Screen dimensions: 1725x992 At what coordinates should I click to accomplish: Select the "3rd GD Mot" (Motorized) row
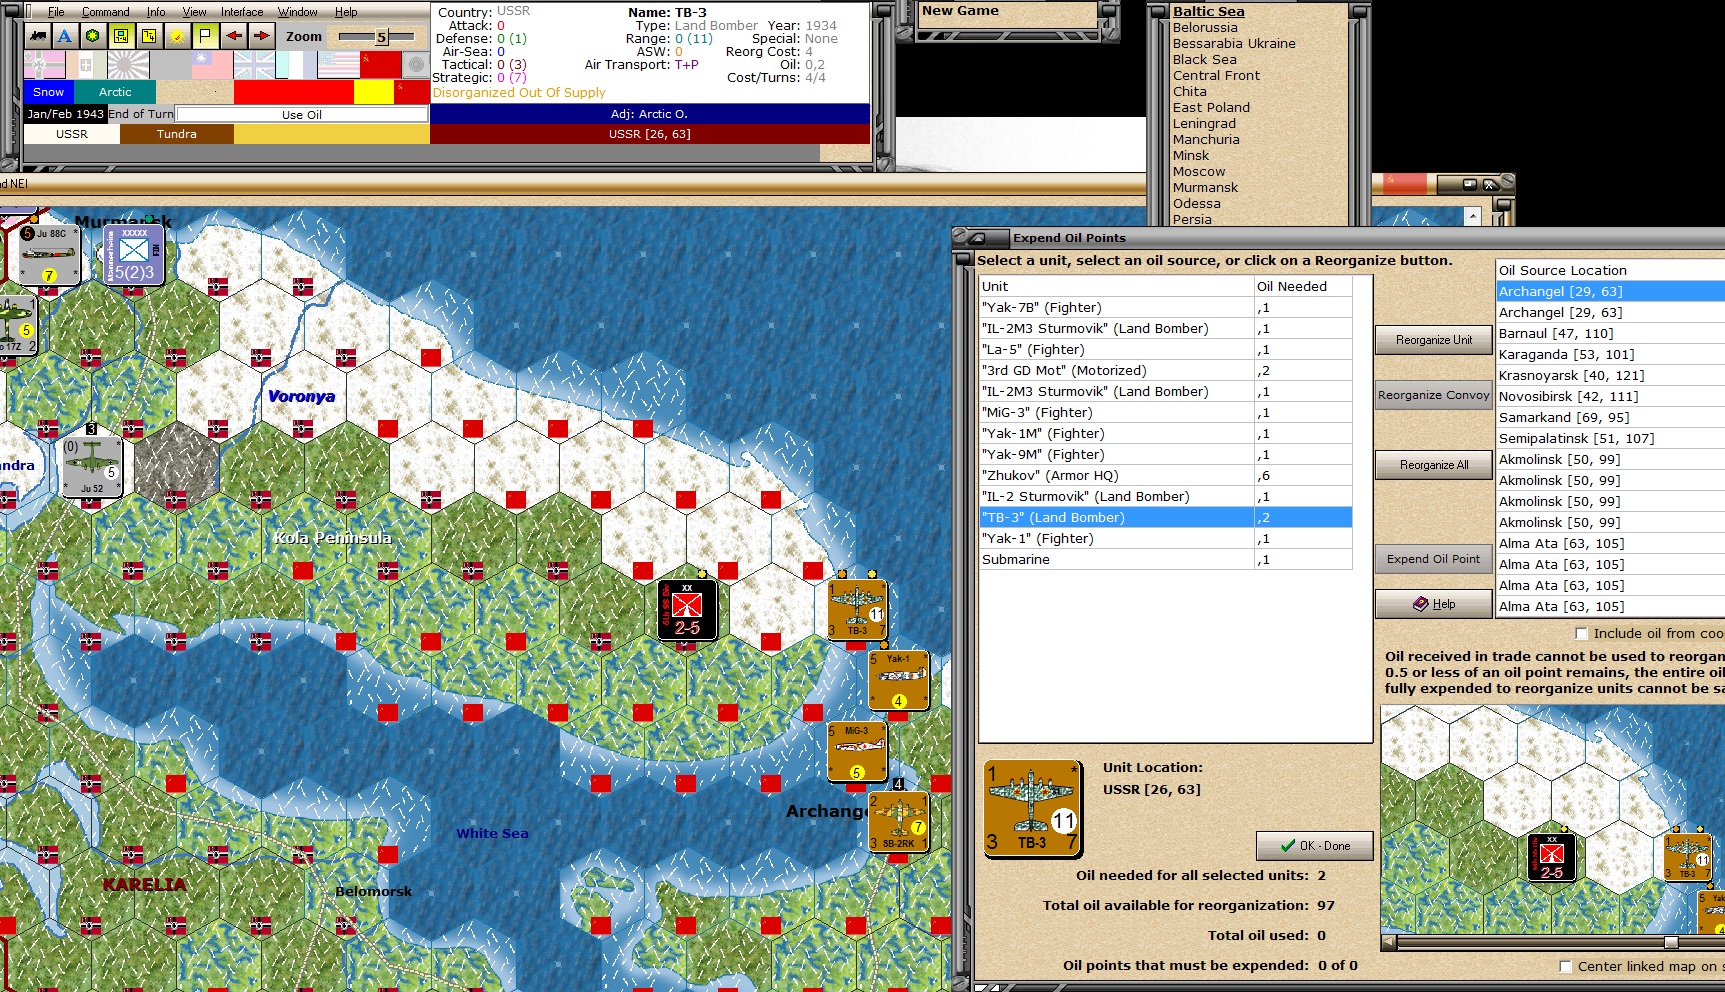pos(1166,371)
